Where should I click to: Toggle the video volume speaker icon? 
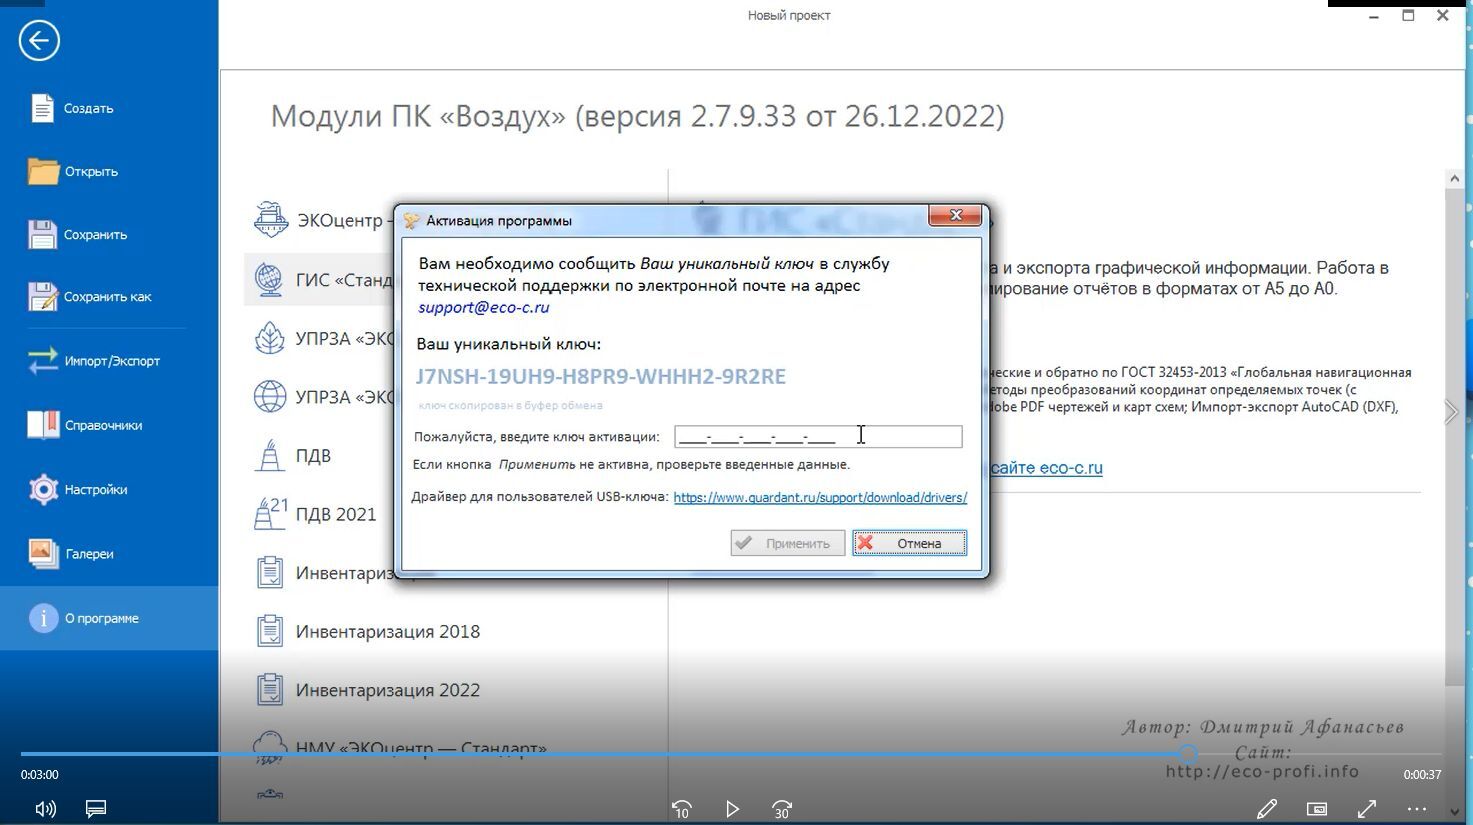45,809
